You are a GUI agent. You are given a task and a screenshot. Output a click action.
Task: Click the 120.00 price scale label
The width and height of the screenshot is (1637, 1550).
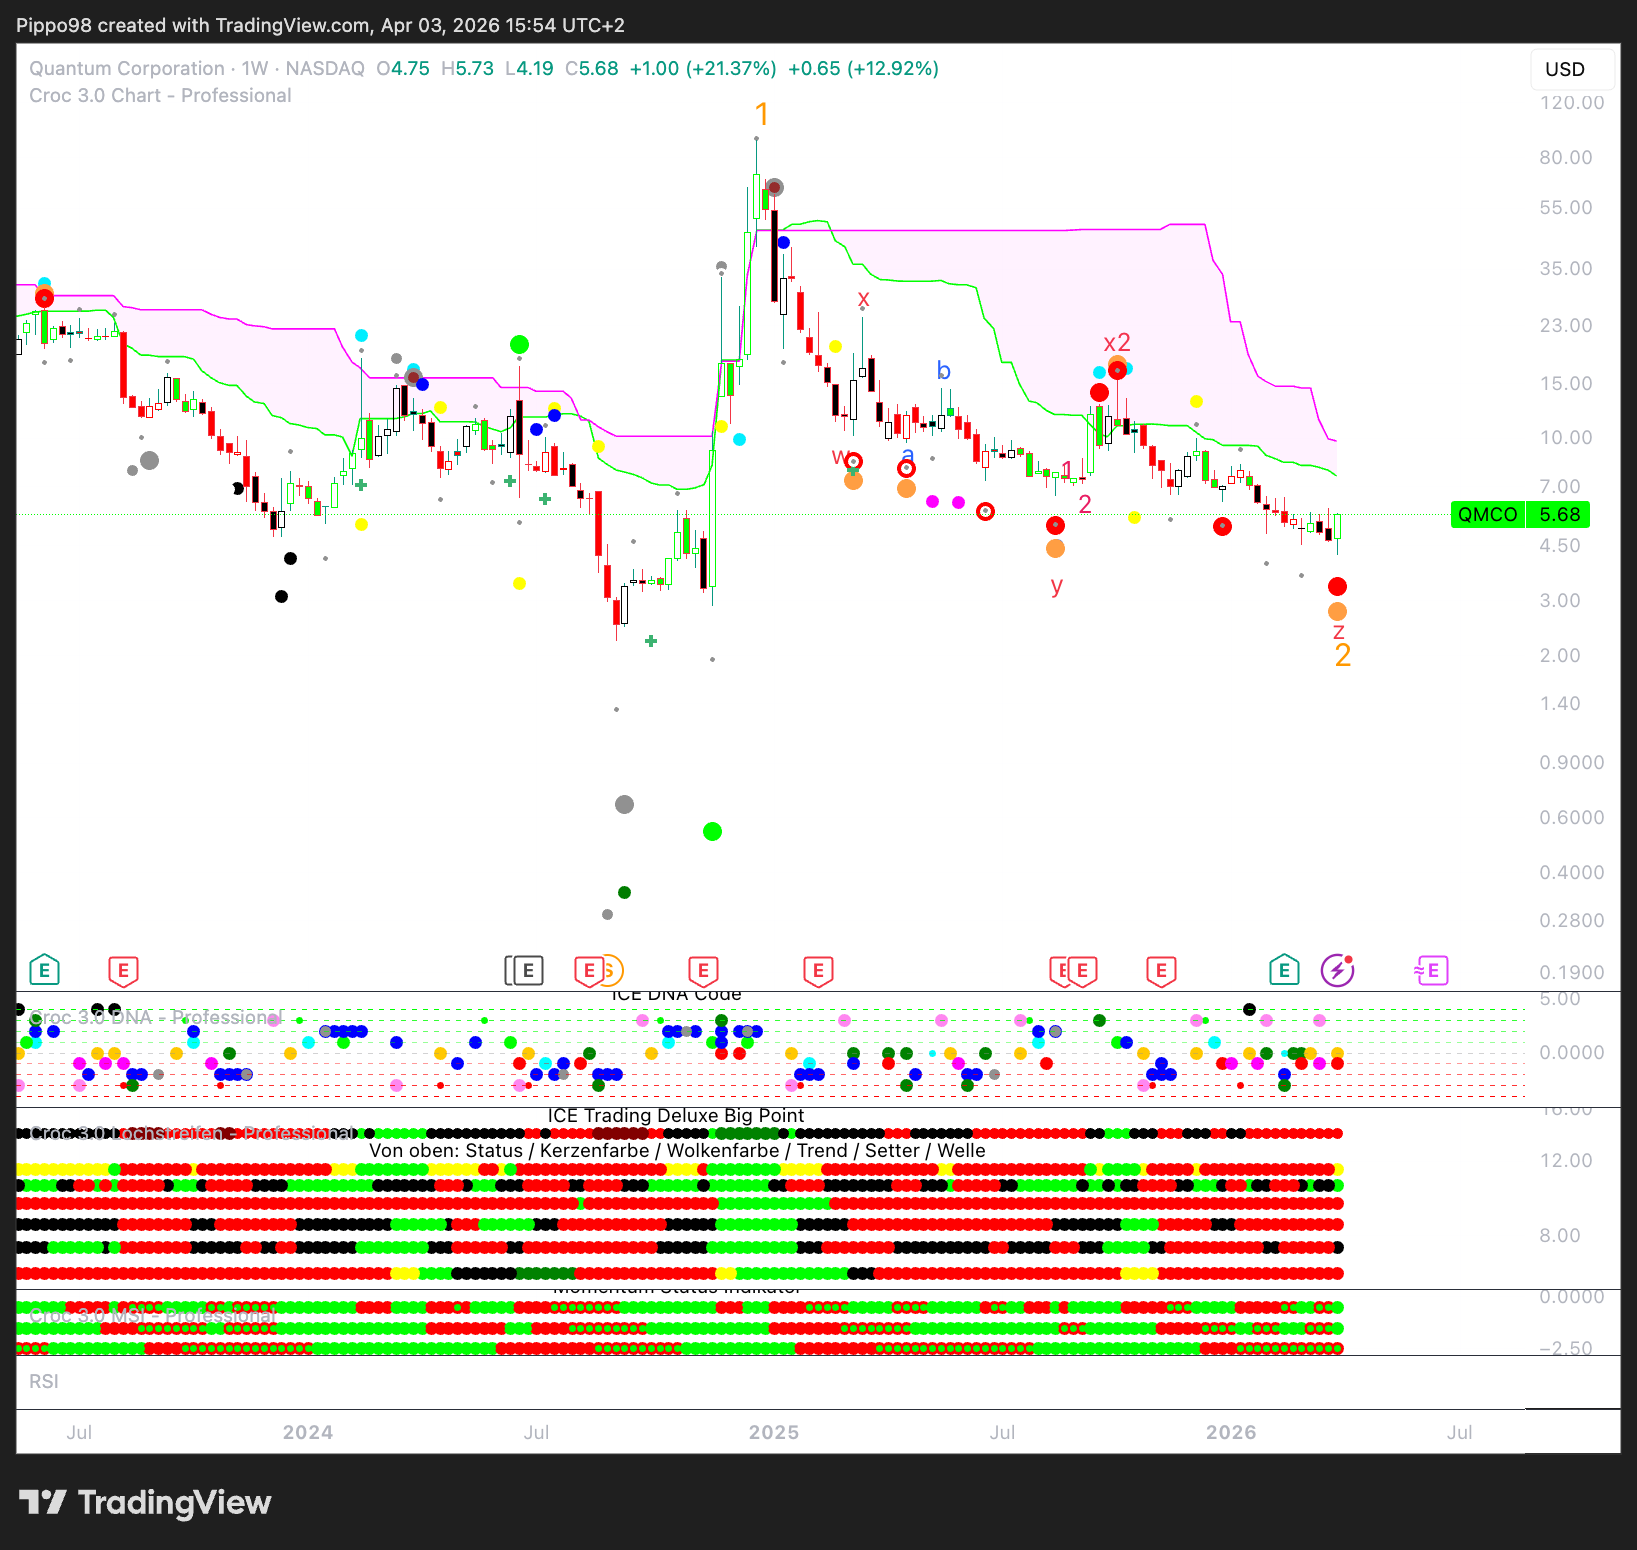1571,103
